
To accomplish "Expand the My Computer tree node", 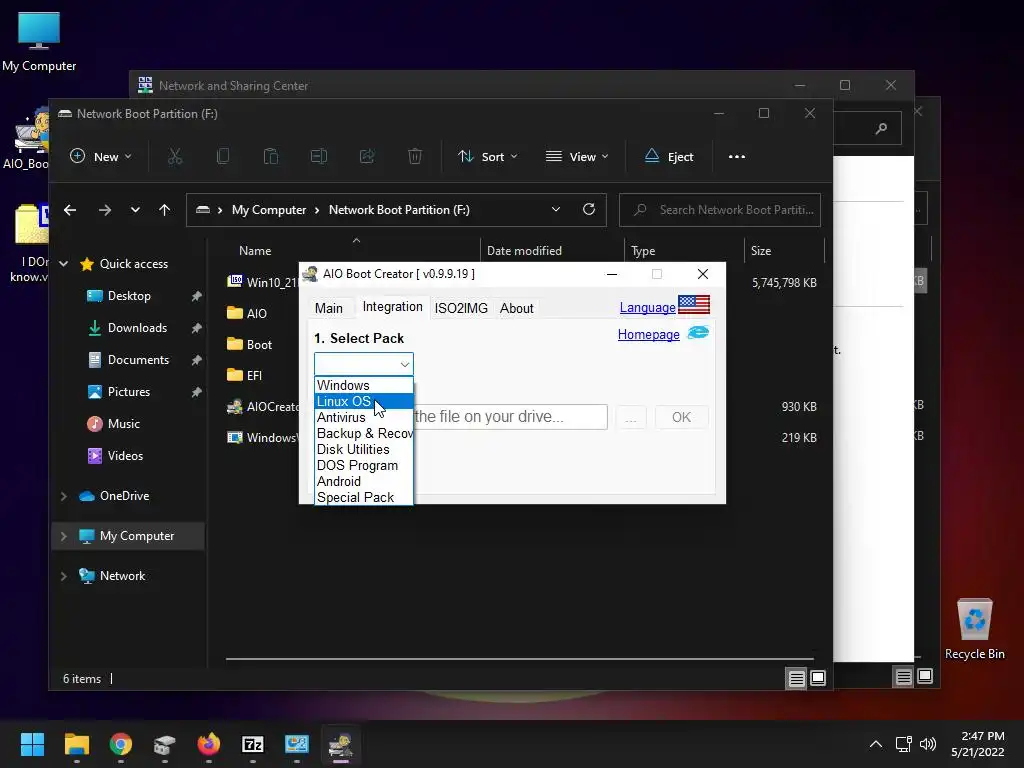I will click(x=63, y=536).
